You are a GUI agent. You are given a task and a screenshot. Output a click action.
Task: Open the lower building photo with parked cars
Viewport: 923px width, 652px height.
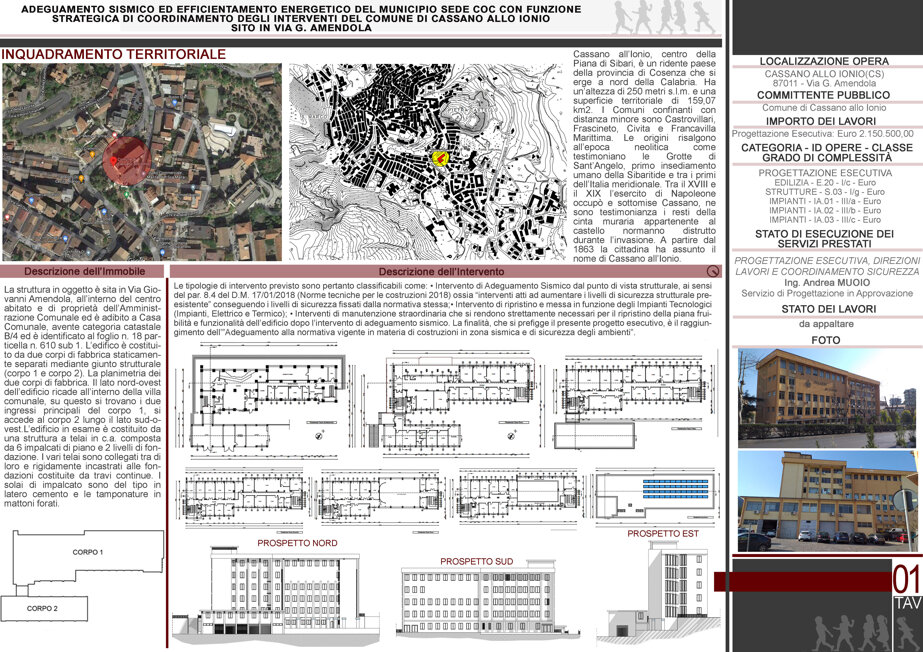(x=827, y=501)
